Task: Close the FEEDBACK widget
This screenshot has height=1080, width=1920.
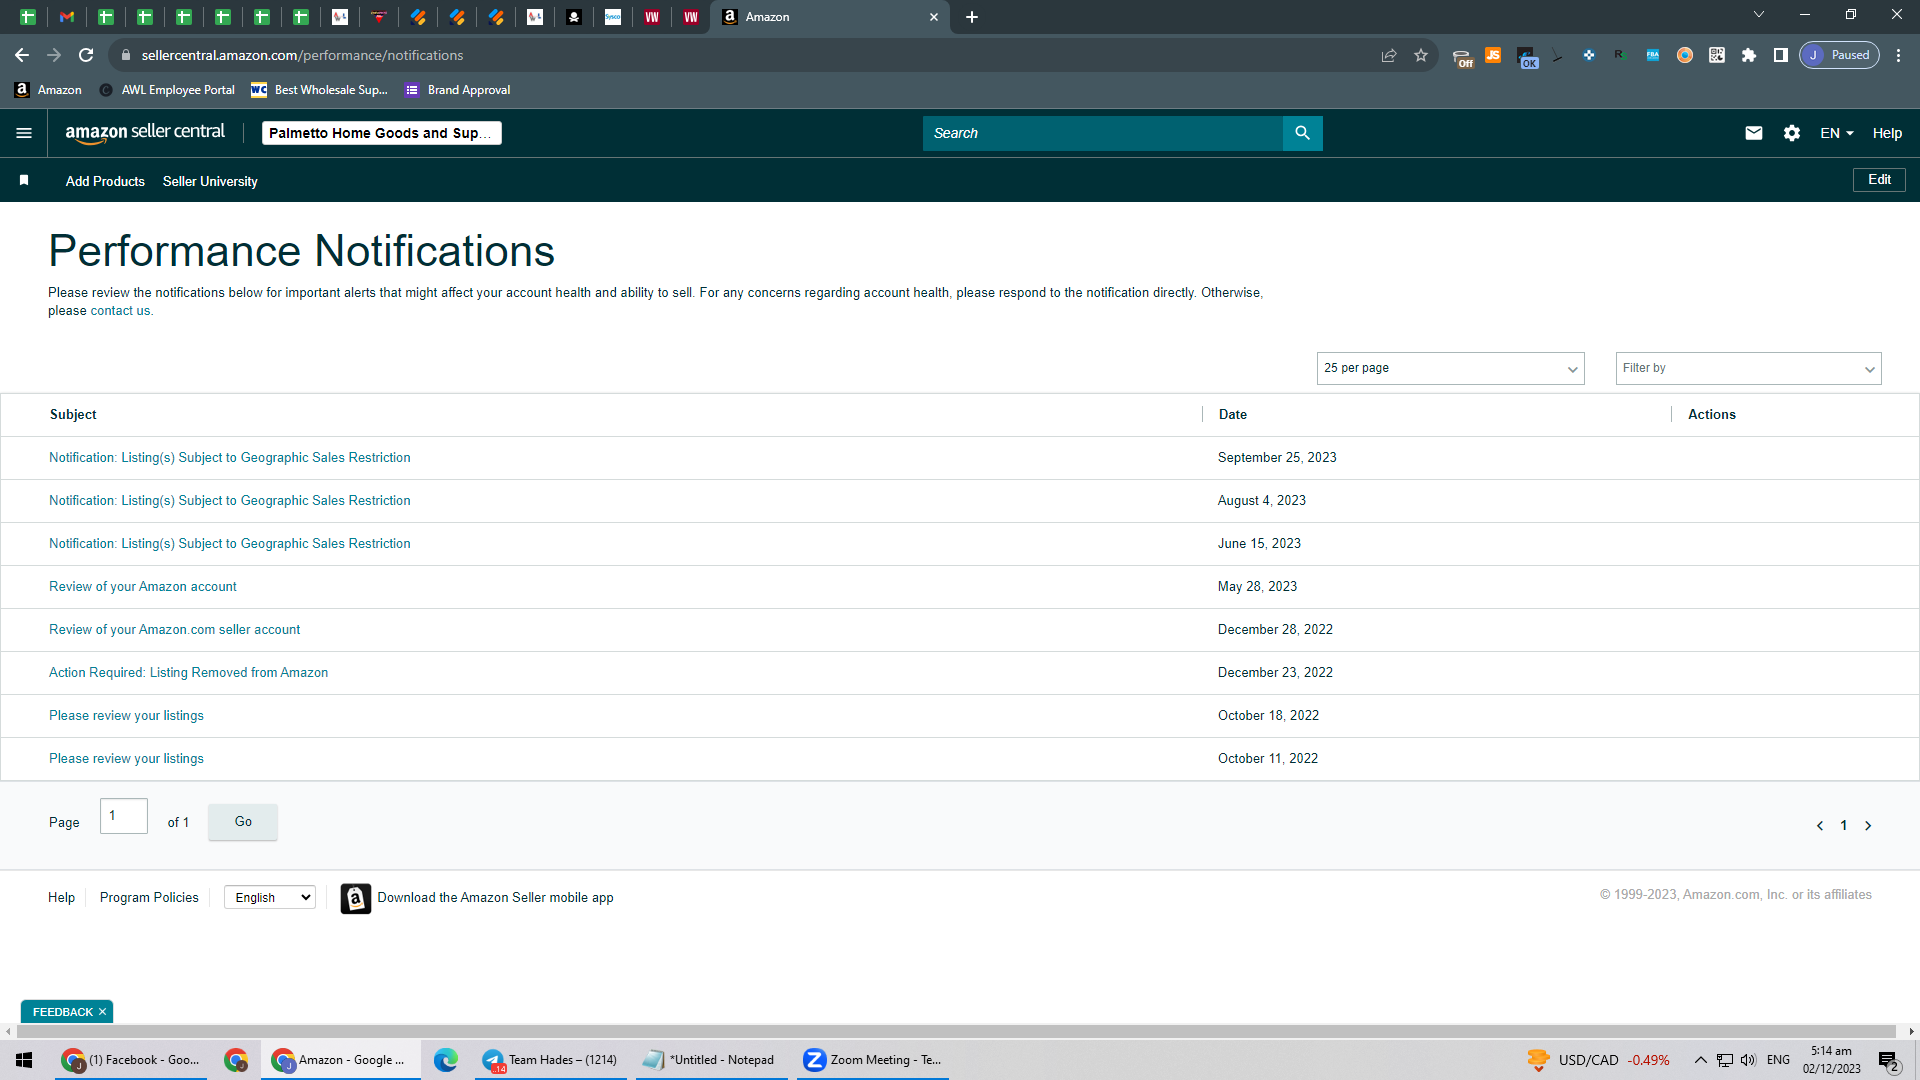Action: click(102, 1012)
